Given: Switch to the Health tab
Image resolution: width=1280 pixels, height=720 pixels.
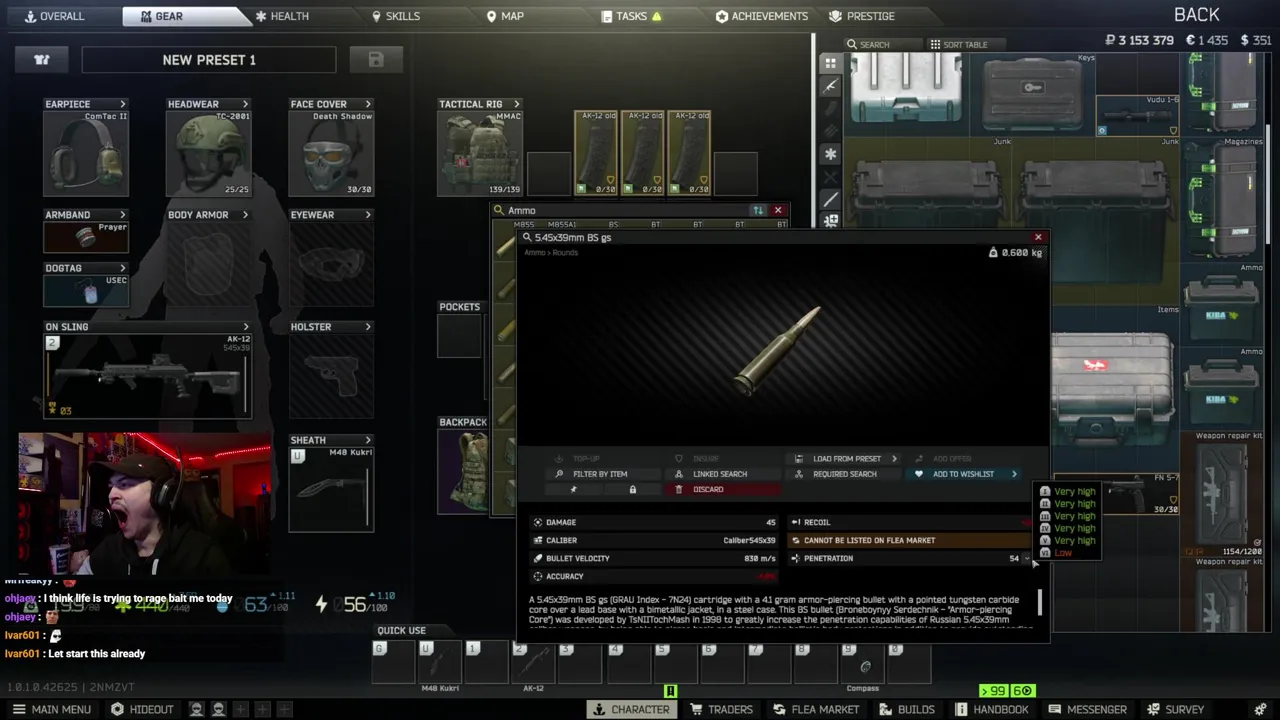Looking at the screenshot, I should 282,16.
